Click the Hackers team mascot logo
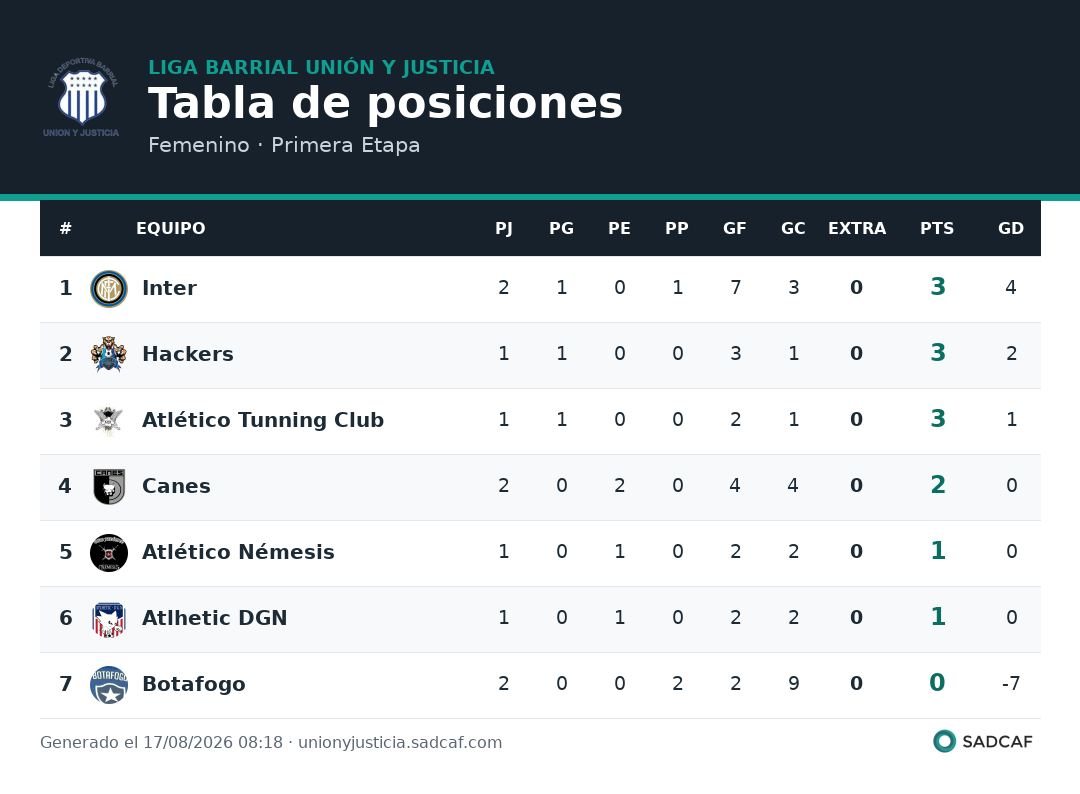Image resolution: width=1080 pixels, height=794 pixels. [109, 355]
